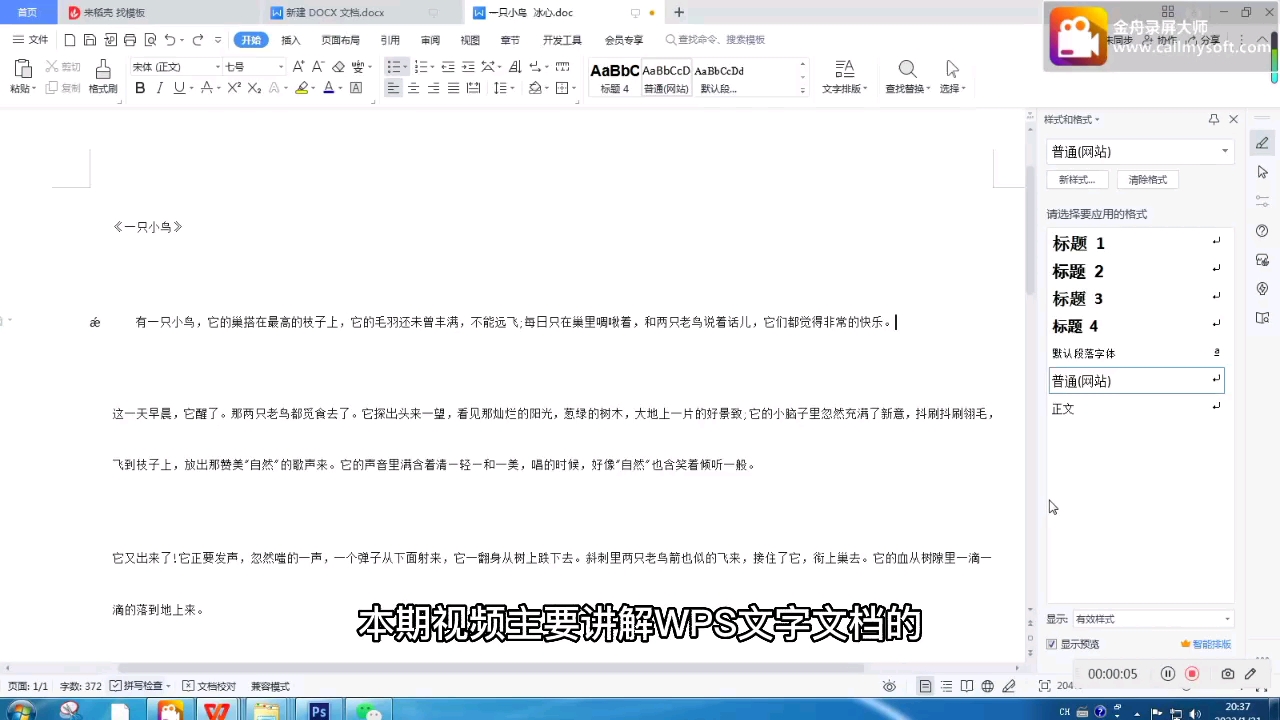Image resolution: width=1280 pixels, height=720 pixels.
Task: Open the font size dropdown 七号
Action: [280, 67]
